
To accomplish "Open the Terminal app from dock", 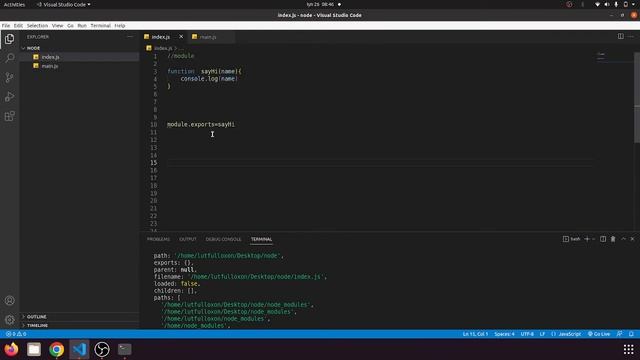I will coord(124,349).
